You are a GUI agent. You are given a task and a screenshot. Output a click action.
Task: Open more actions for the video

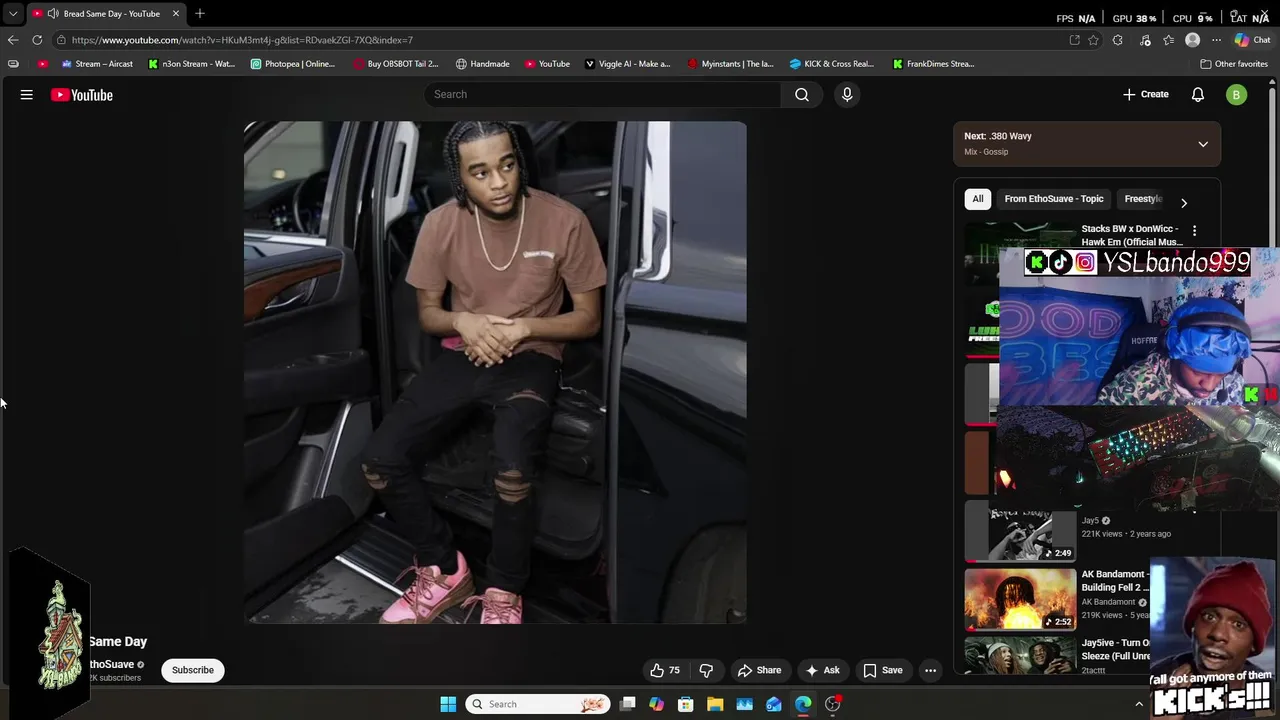click(930, 670)
